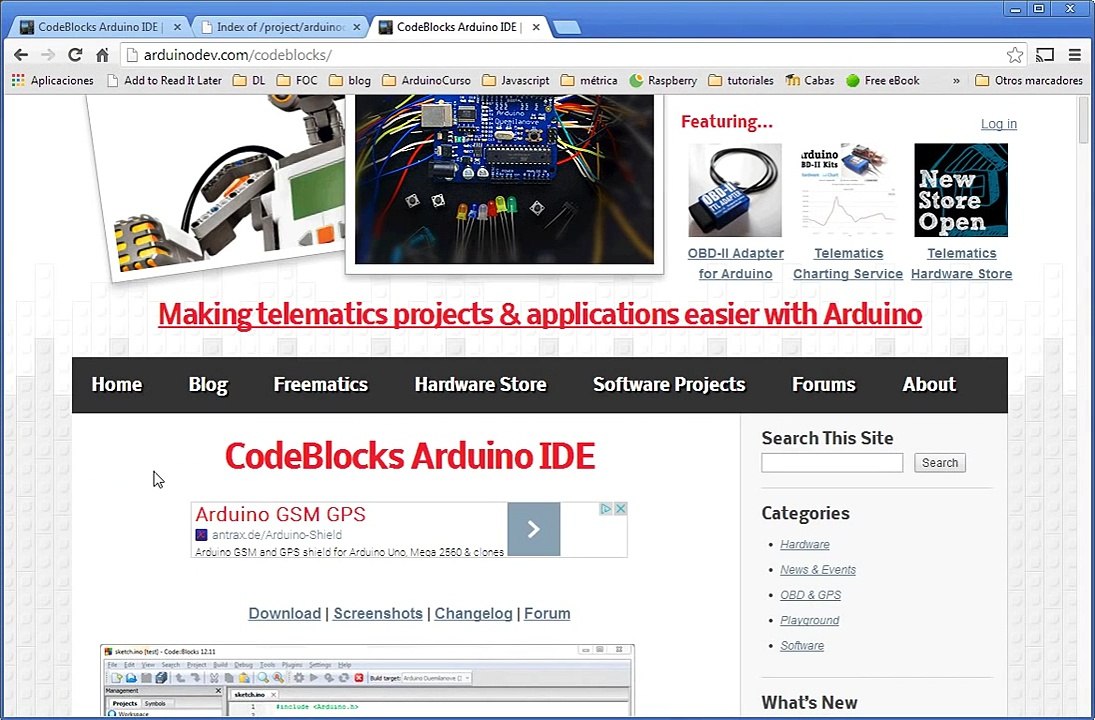Viewport: 1095px width, 720px height.
Task: Click the Log in link
Action: [999, 124]
